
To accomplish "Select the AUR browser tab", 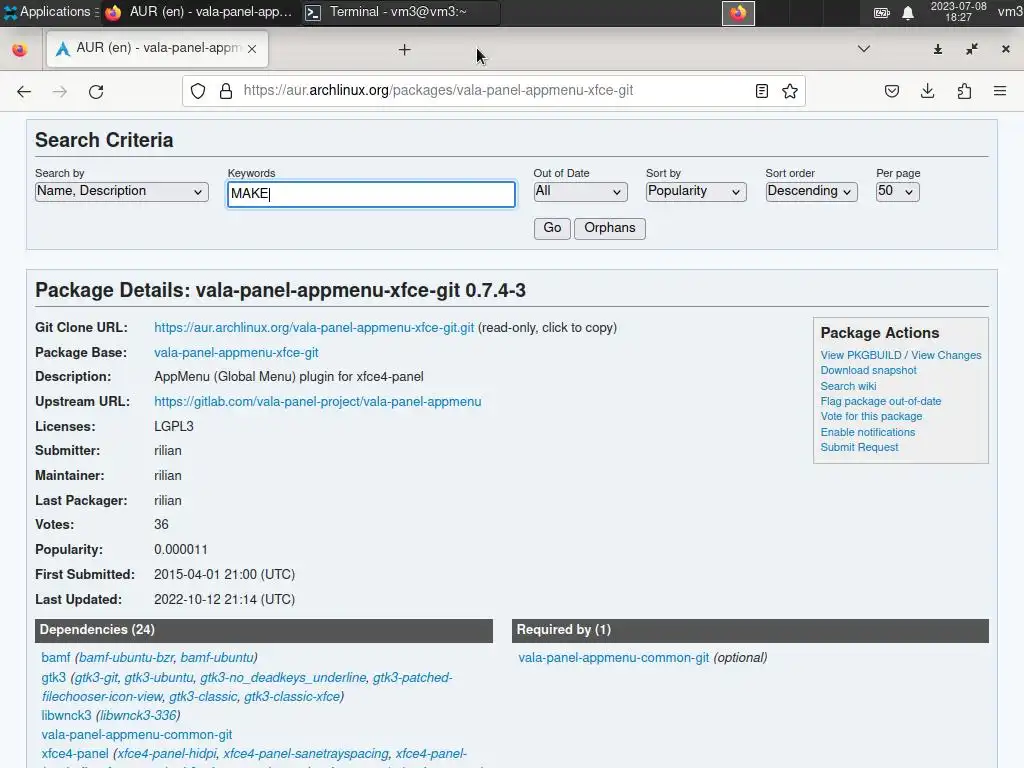I will pos(157,49).
